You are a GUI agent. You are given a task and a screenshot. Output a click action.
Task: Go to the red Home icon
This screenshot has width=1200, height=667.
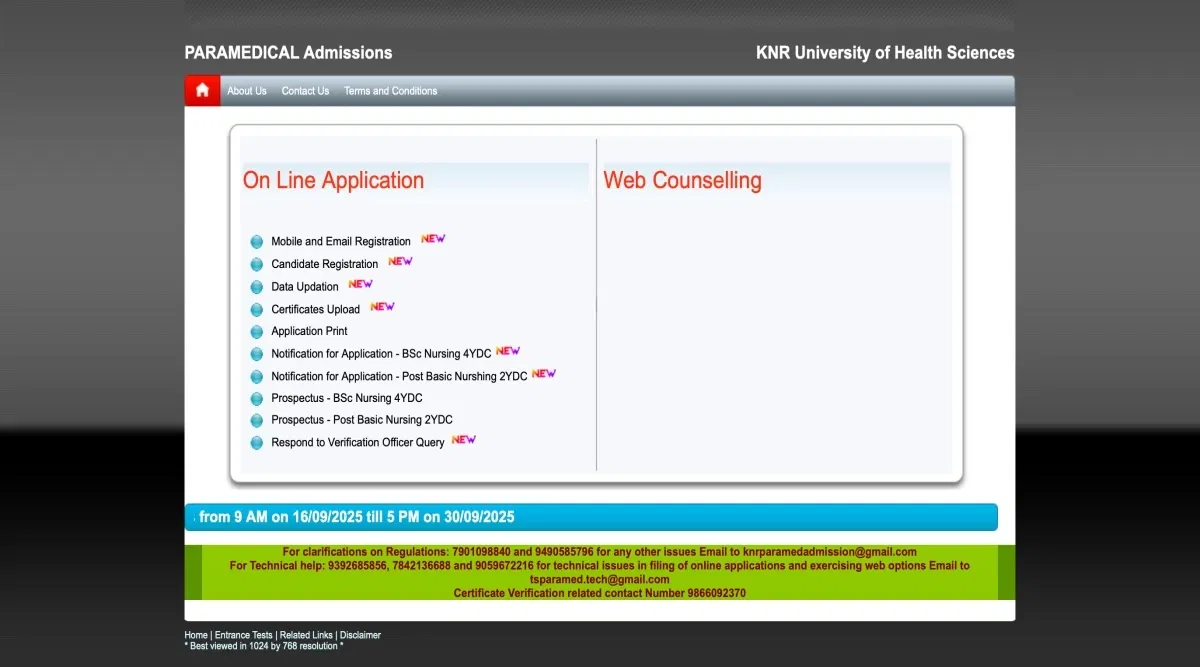point(202,90)
